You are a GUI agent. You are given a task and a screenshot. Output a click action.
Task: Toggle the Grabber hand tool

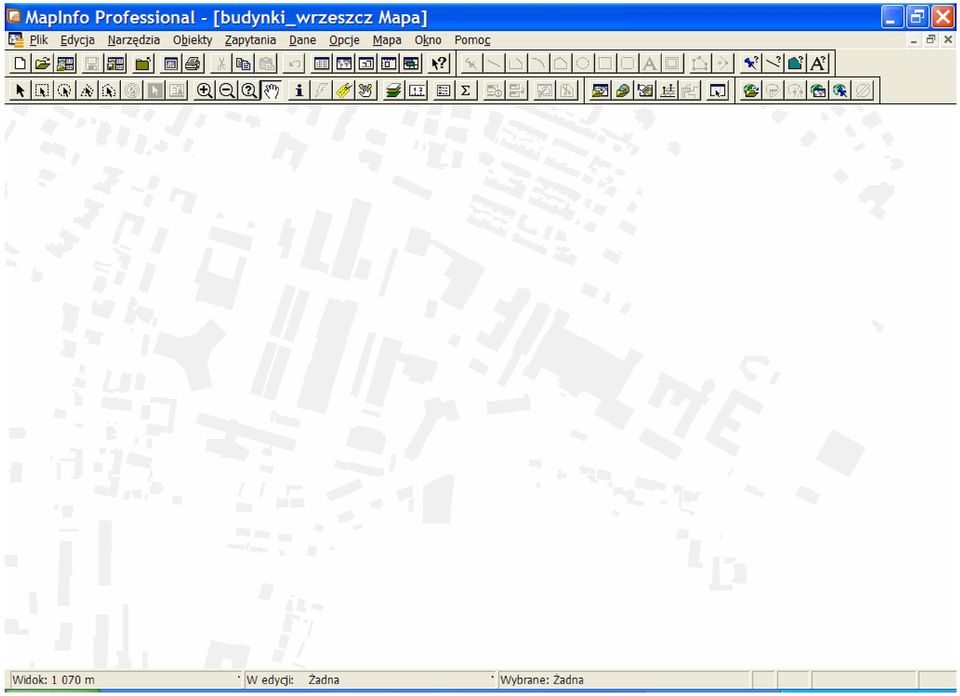point(271,91)
